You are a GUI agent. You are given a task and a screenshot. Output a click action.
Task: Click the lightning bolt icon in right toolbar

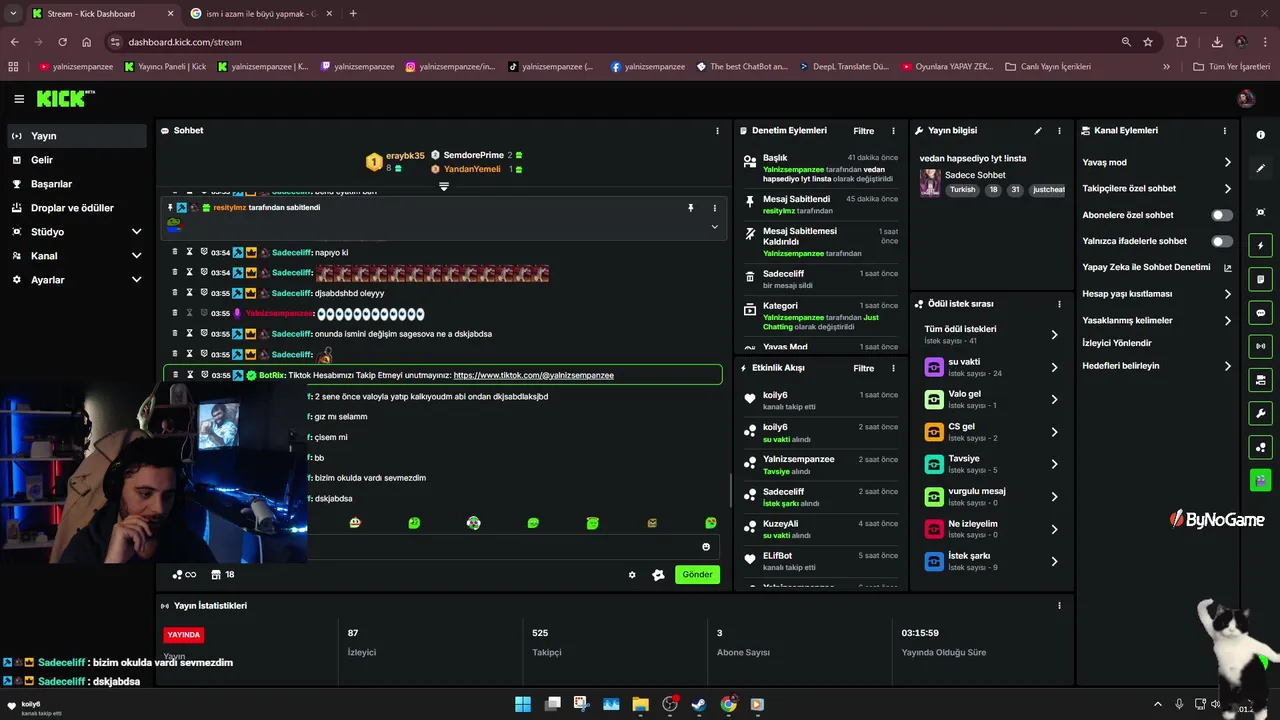[x=1260, y=246]
